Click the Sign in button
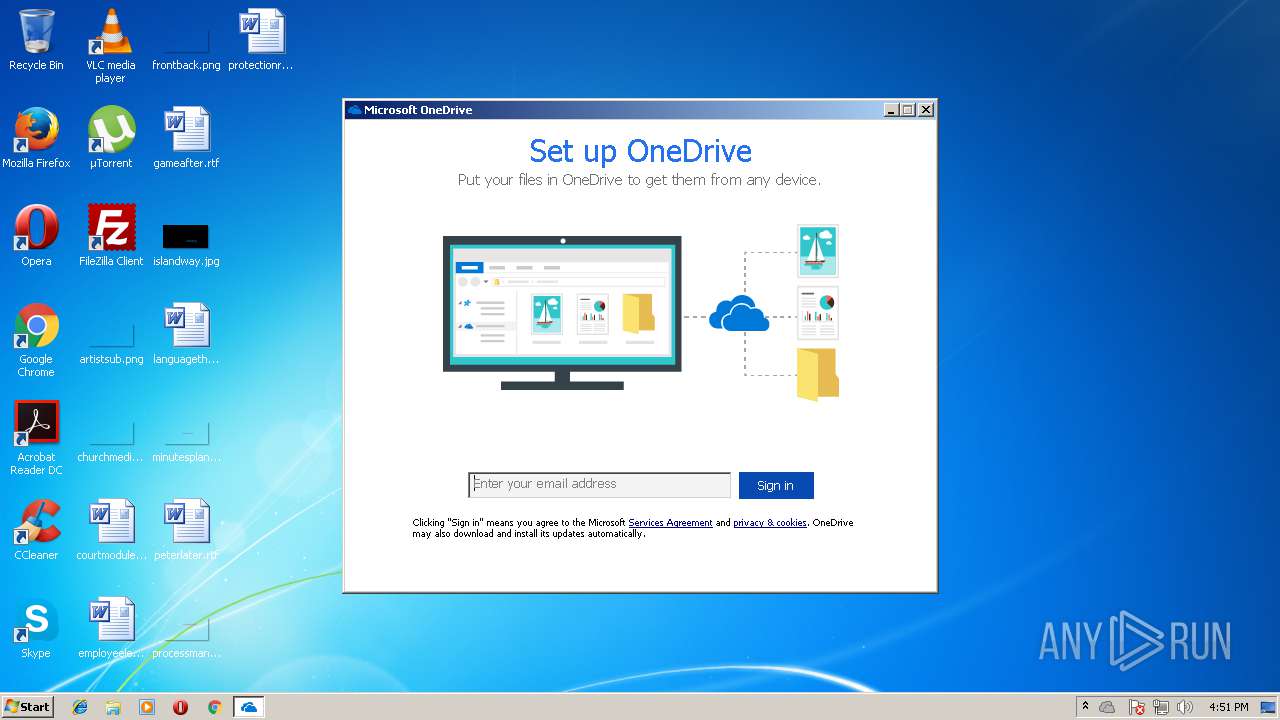1280x720 pixels. pyautogui.click(x=776, y=485)
